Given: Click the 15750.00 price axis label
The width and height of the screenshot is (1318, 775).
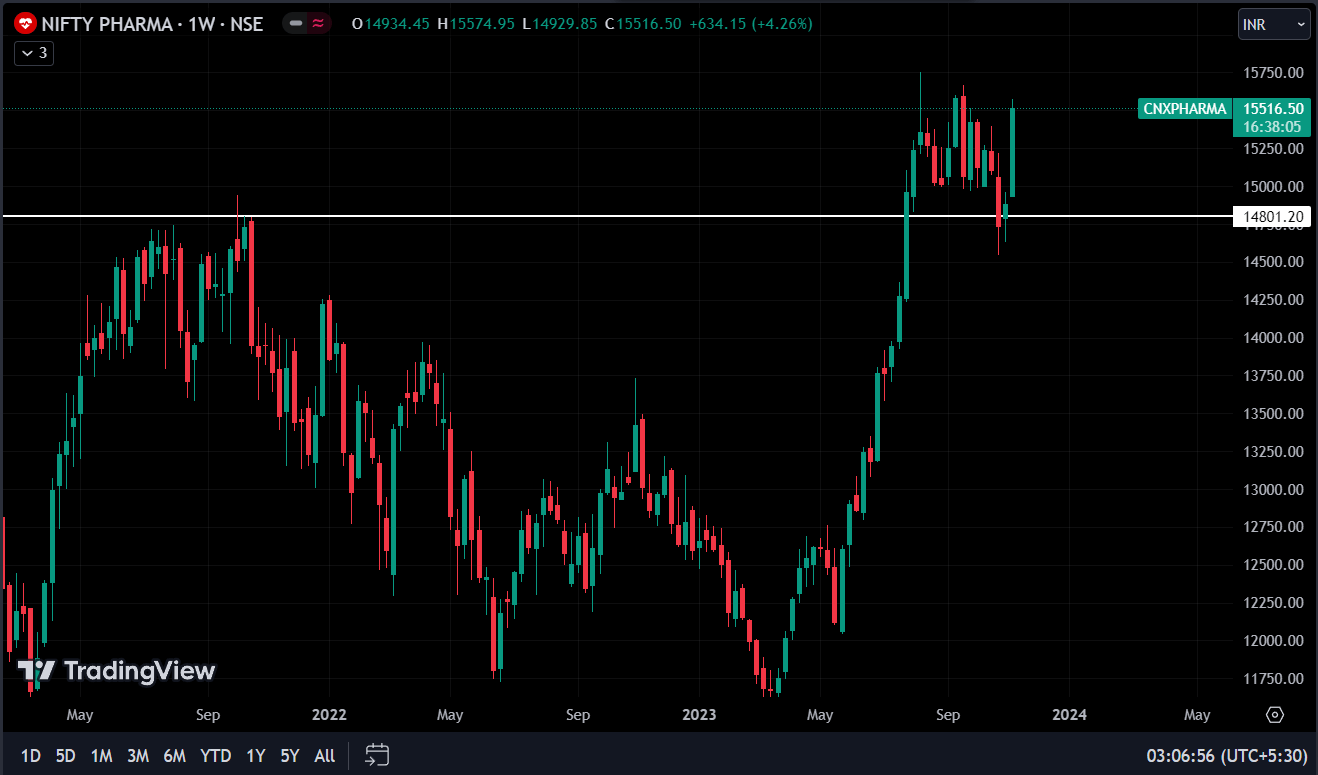Looking at the screenshot, I should [1273, 73].
